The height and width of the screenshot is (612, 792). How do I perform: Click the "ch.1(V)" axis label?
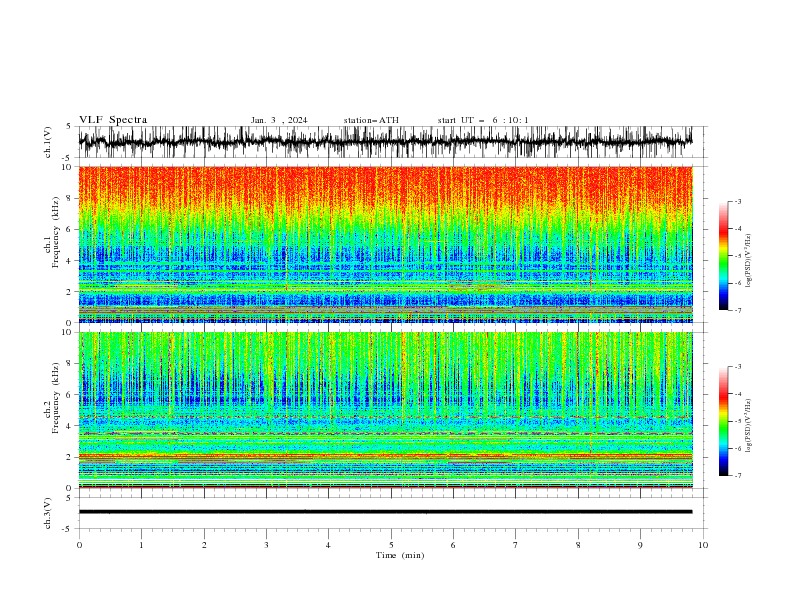pos(48,142)
